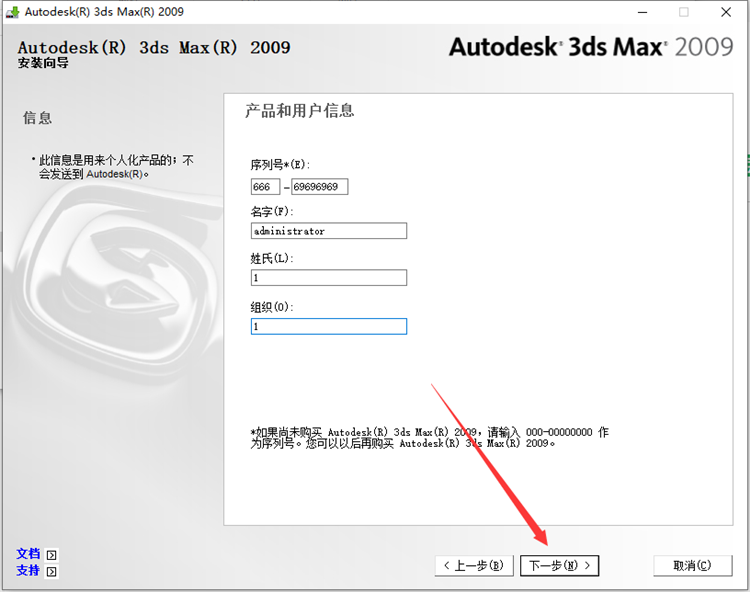This screenshot has height=592, width=750.
Task: Focus the serial number field 69696969
Action: click(x=320, y=186)
